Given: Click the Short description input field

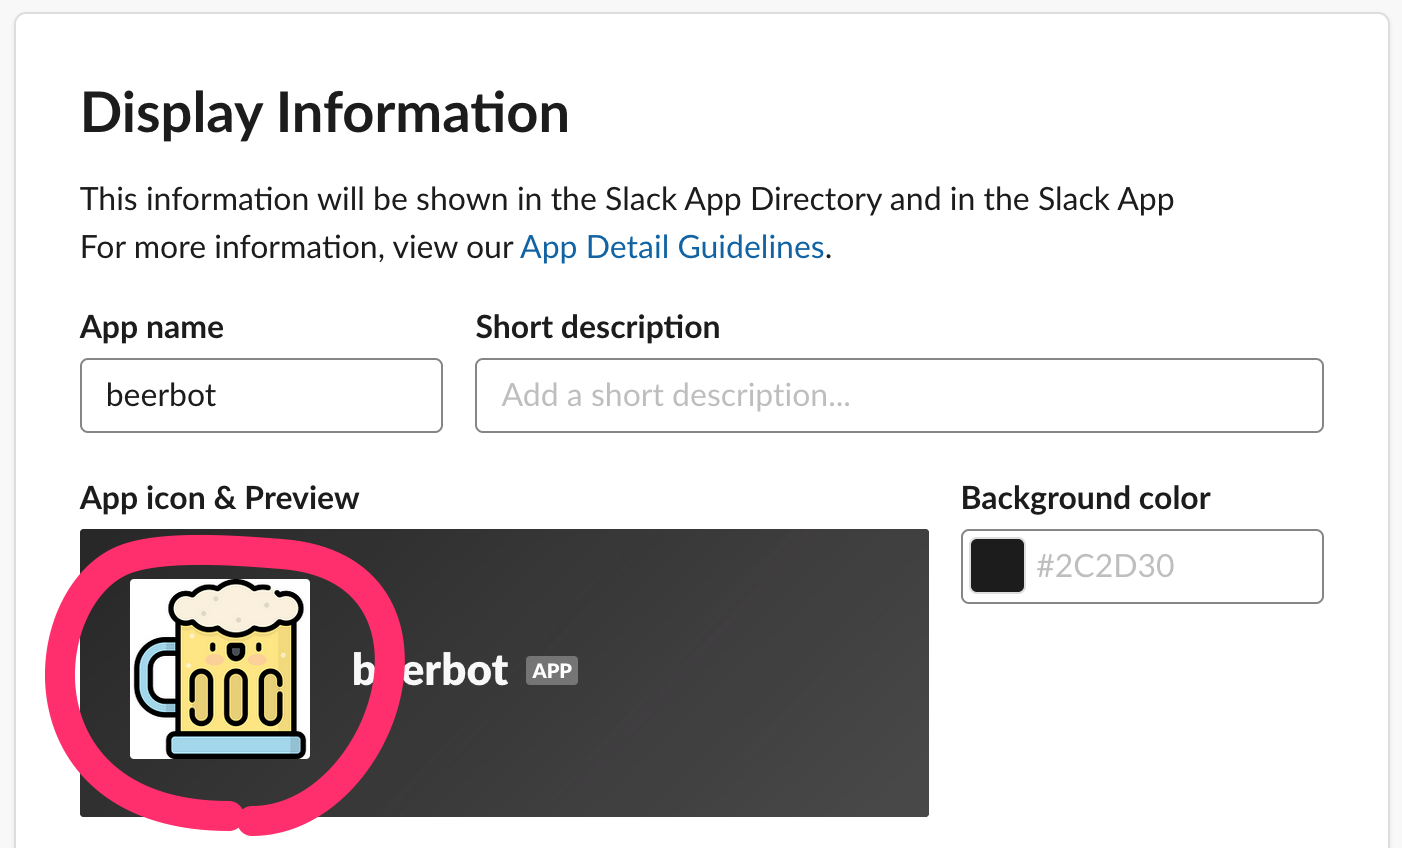Looking at the screenshot, I should (x=899, y=396).
